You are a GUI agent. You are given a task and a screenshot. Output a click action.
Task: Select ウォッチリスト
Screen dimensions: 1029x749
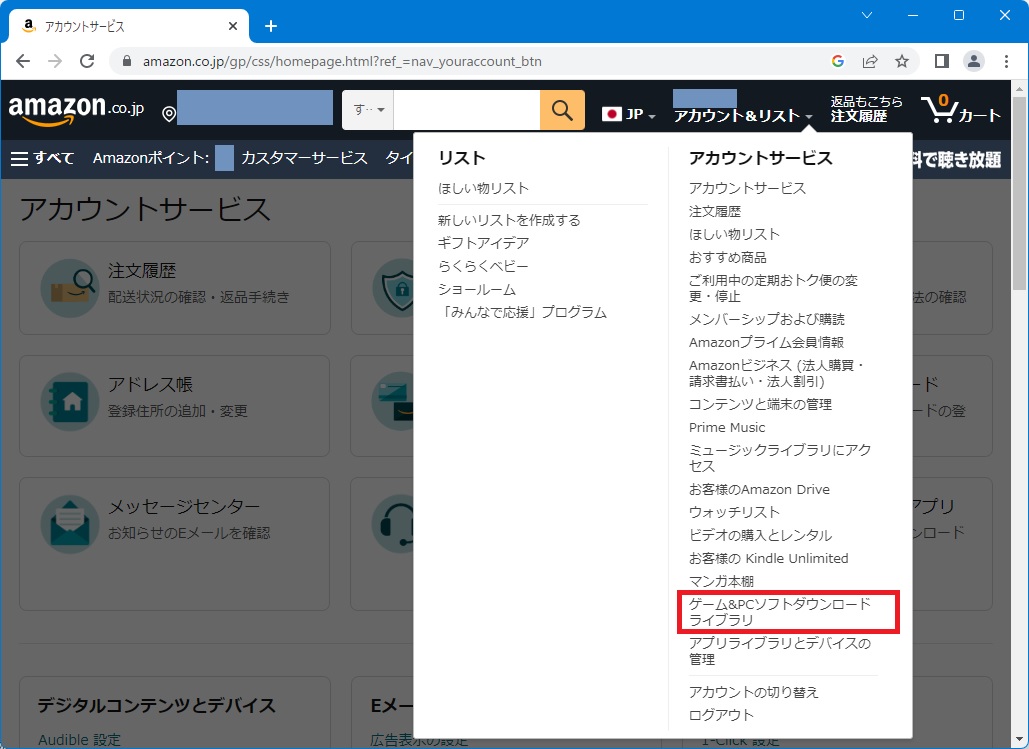tap(734, 512)
